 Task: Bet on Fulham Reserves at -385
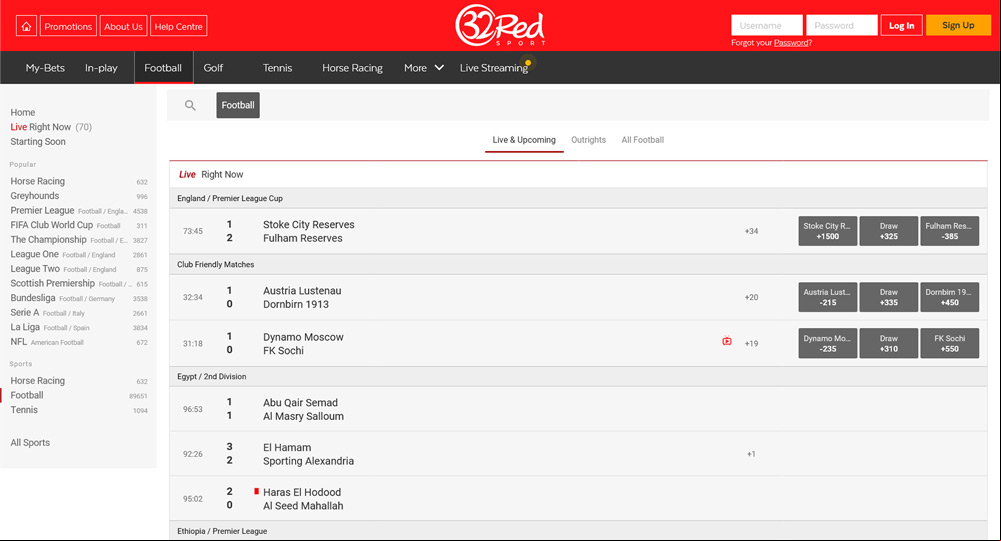pos(949,231)
